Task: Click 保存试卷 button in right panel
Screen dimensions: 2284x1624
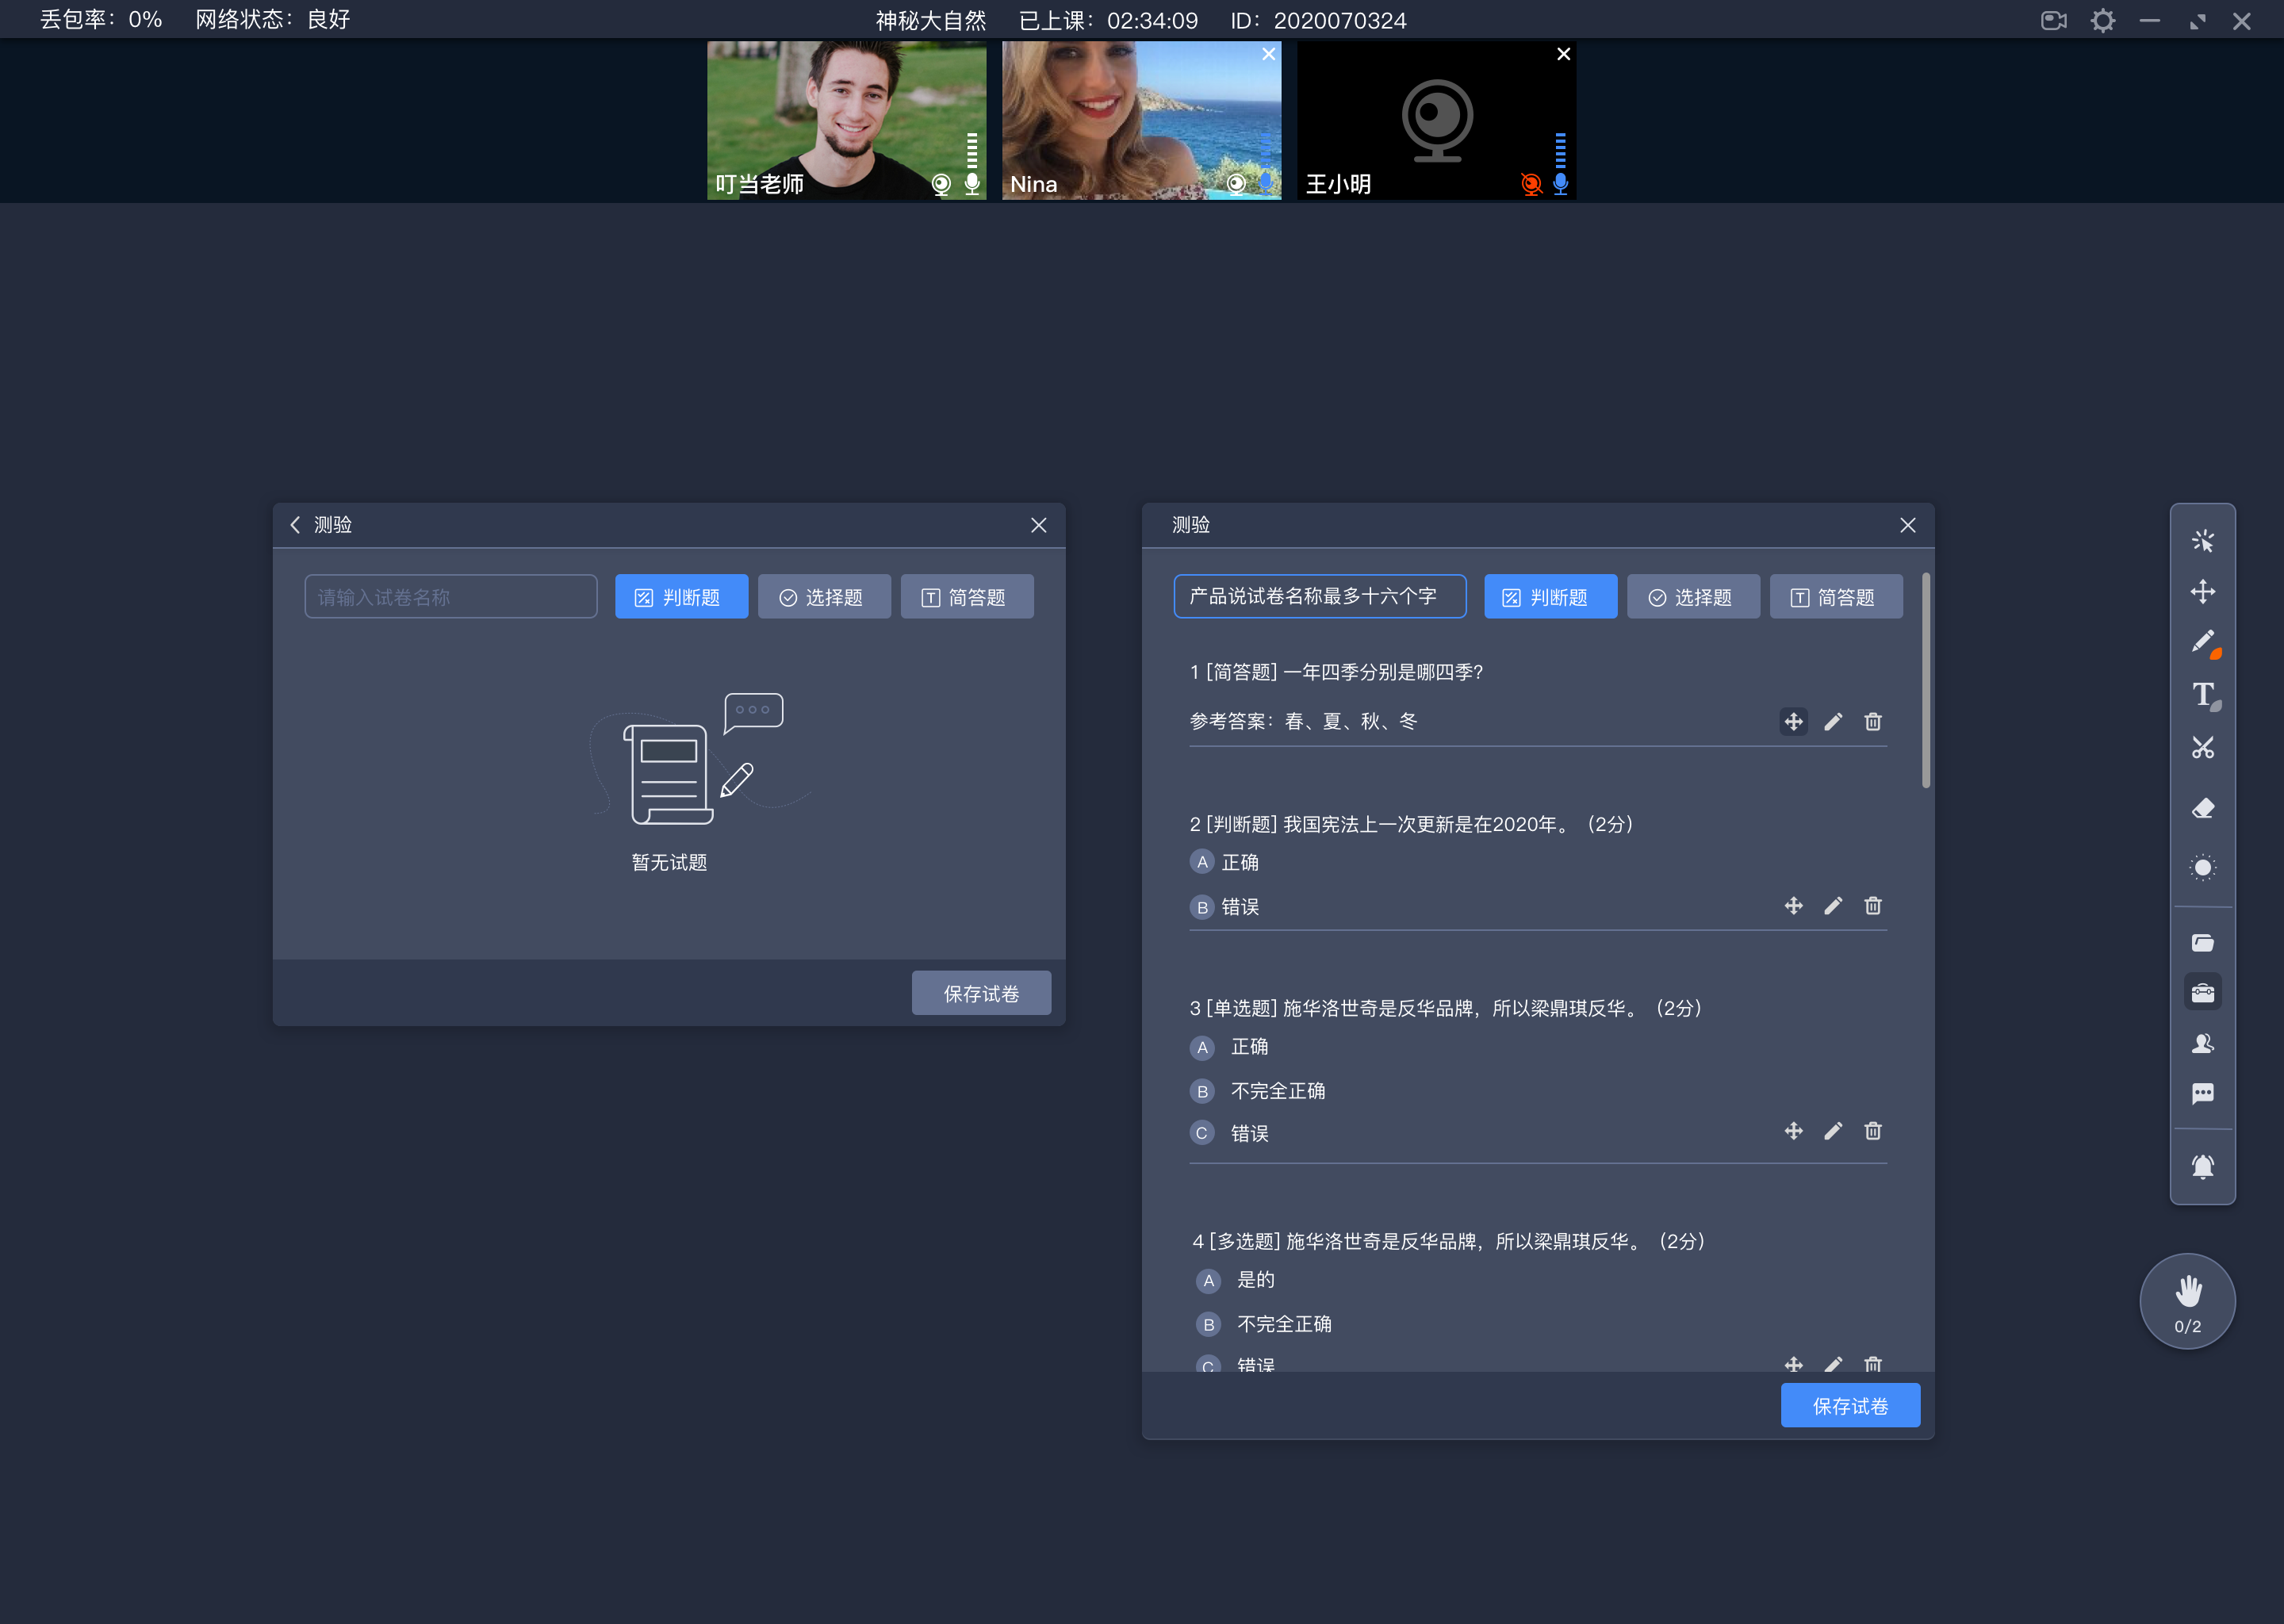Action: (1850, 1404)
